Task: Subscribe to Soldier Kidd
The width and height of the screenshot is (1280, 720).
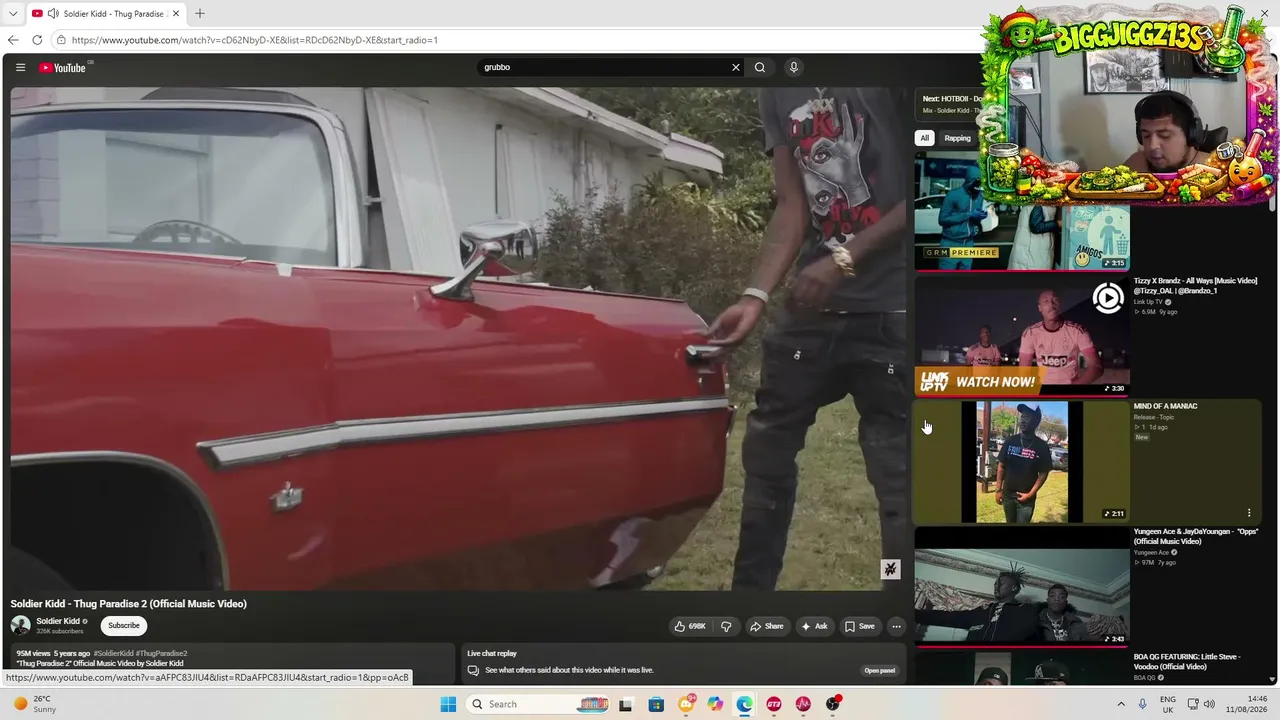Action: tap(124, 626)
